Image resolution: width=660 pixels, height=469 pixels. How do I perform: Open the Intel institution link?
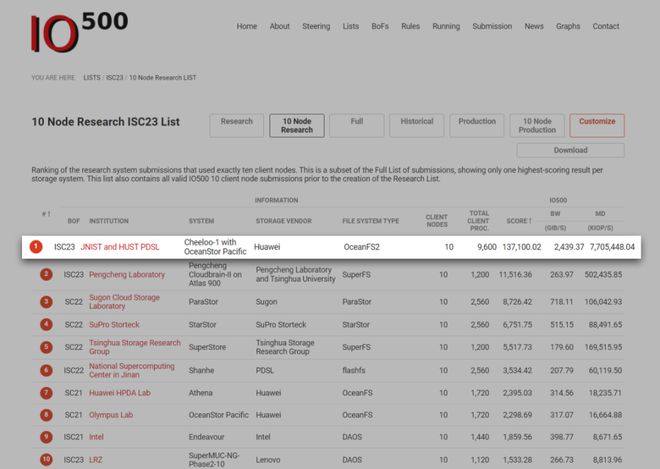(96, 437)
